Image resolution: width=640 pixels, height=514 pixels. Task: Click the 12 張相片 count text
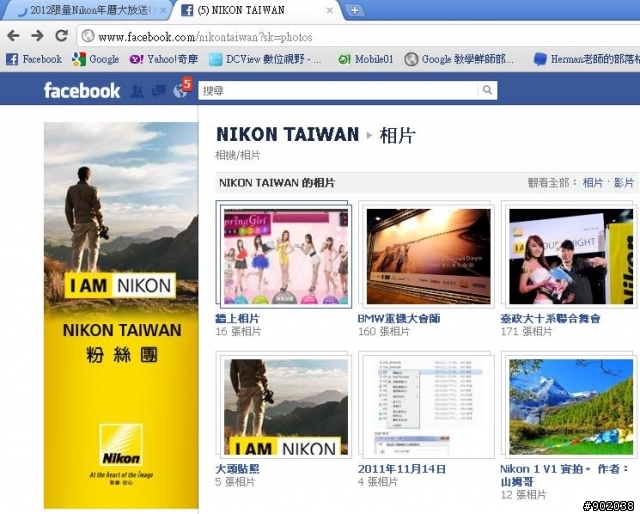pyautogui.click(x=524, y=495)
